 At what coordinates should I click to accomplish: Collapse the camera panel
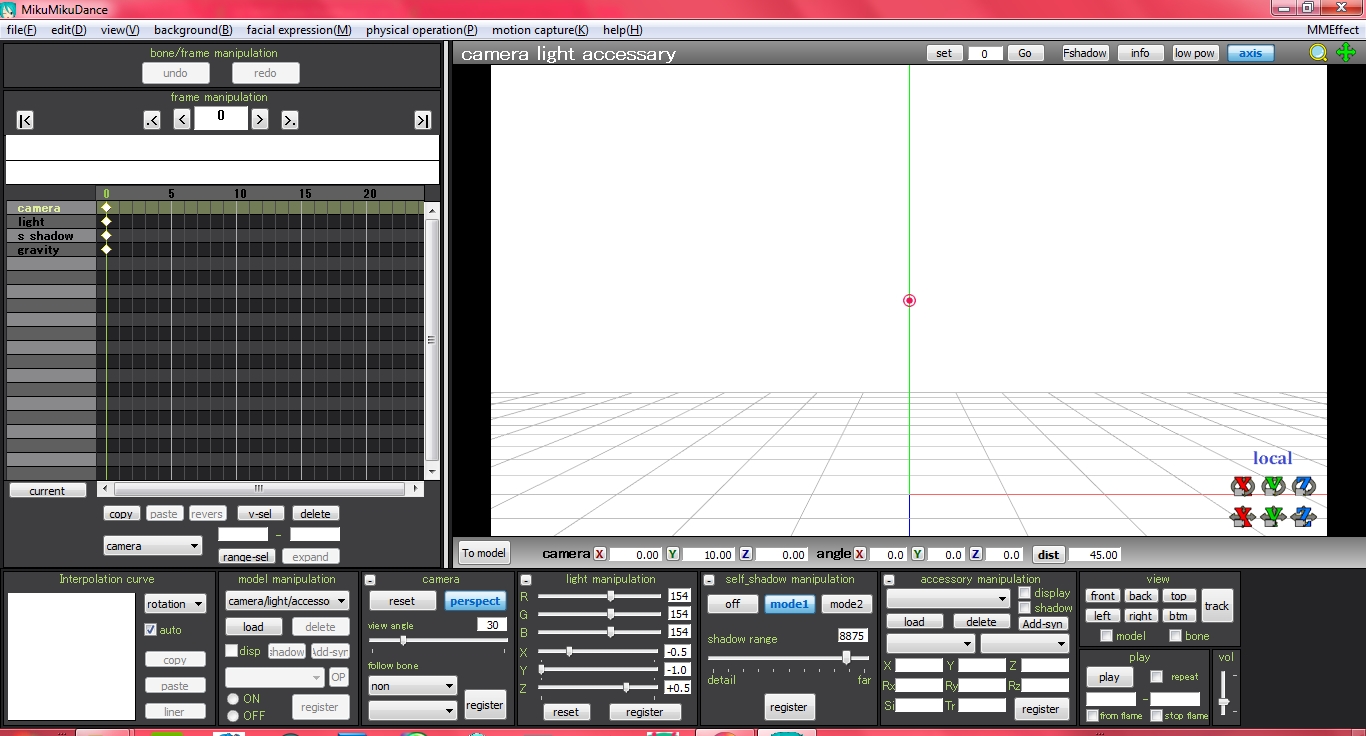[x=370, y=580]
